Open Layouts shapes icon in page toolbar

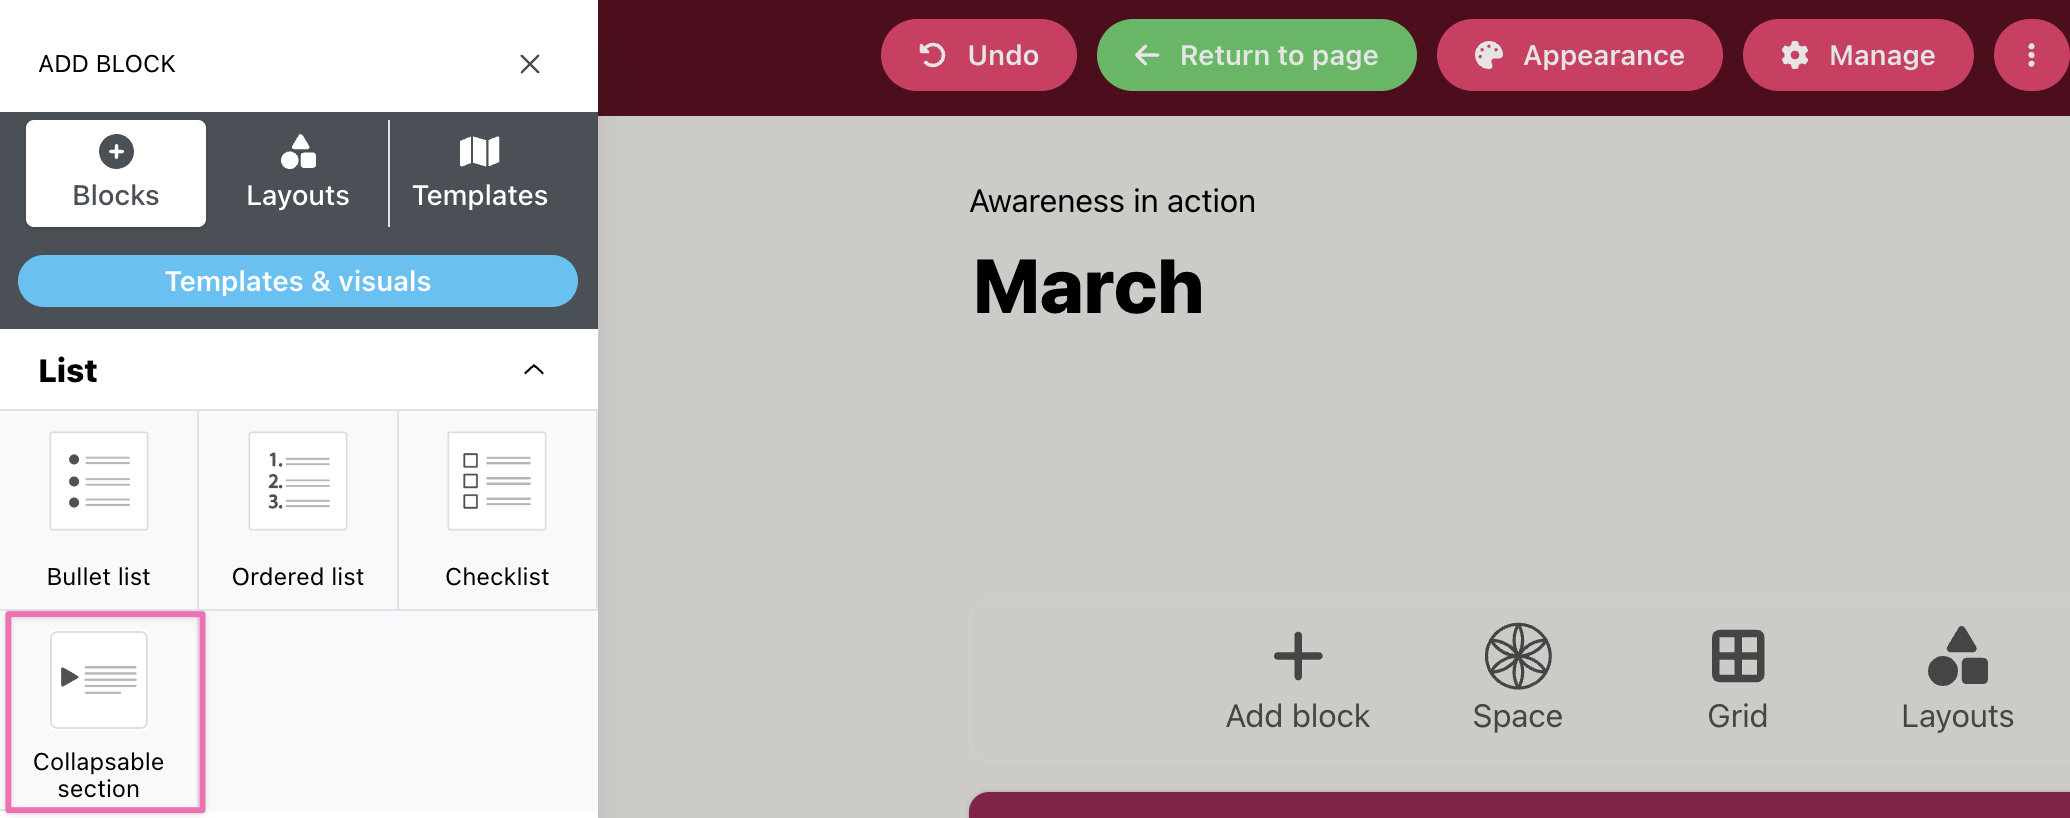(1958, 656)
